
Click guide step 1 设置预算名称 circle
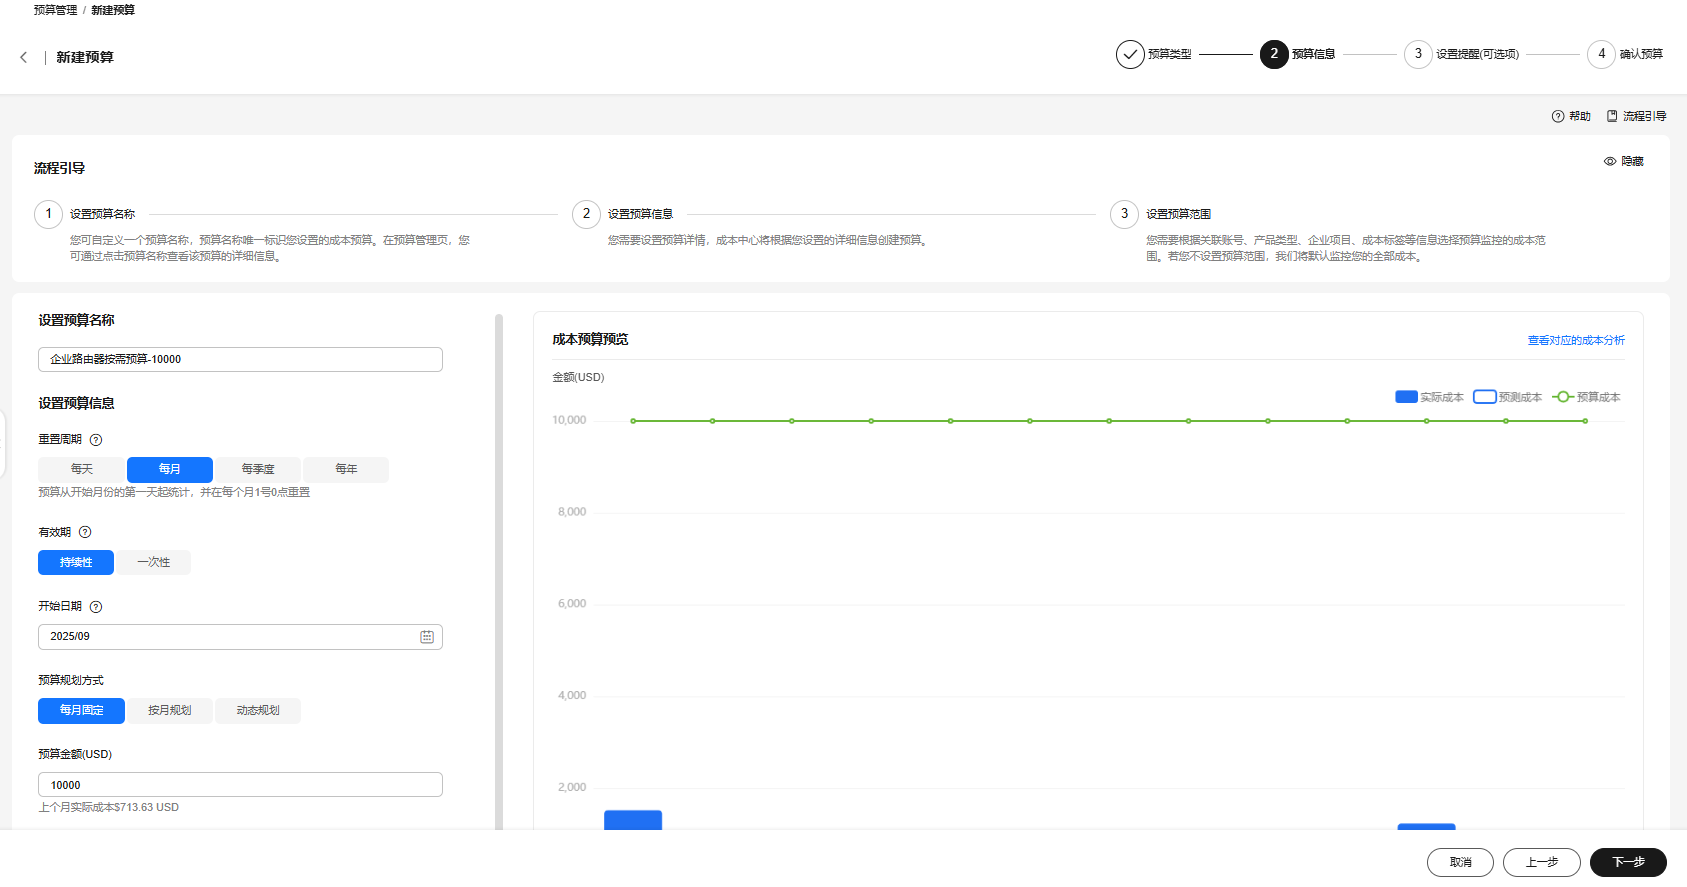click(x=48, y=214)
